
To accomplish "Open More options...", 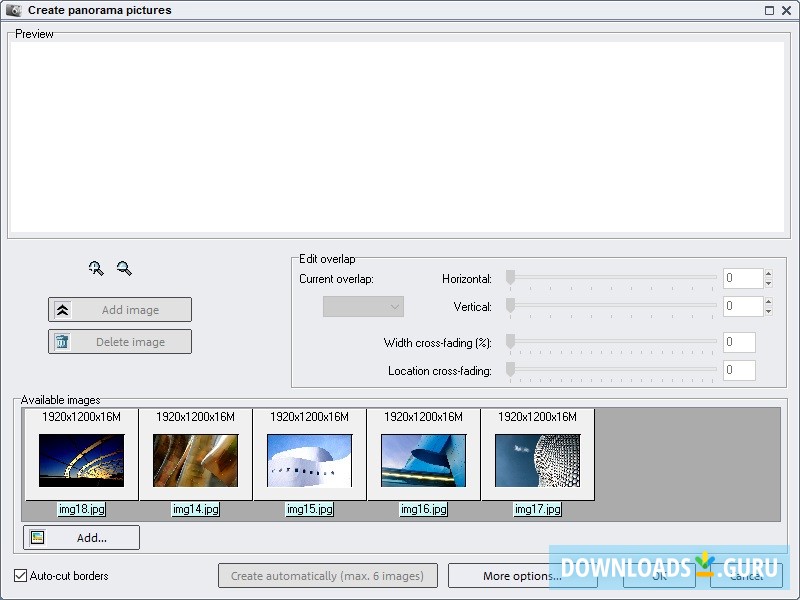I will click(522, 576).
